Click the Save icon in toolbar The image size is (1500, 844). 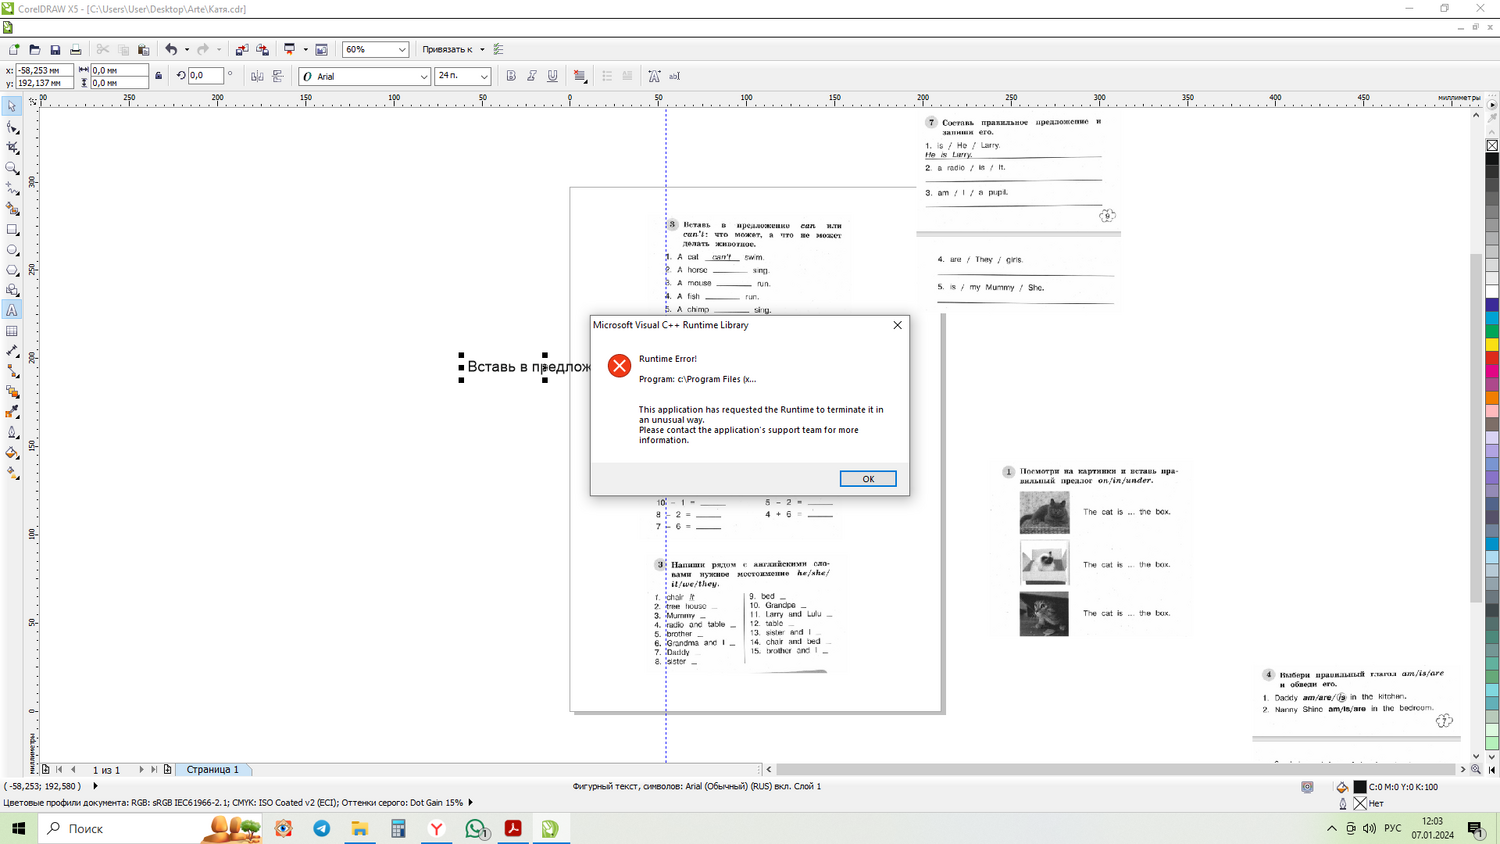55,49
